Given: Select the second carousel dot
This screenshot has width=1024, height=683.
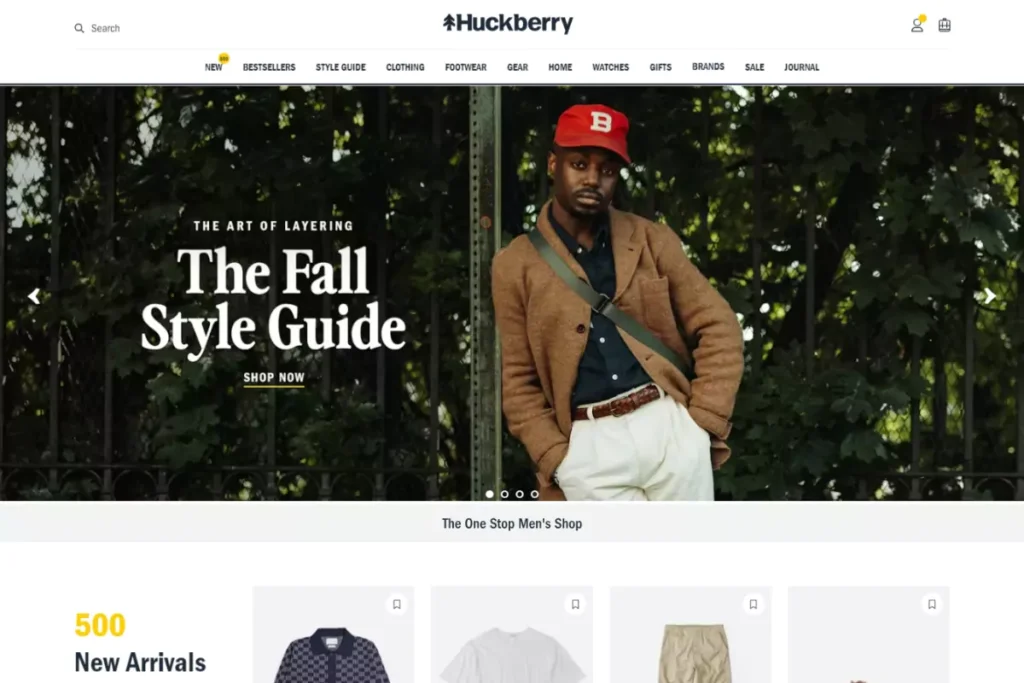Looking at the screenshot, I should pos(504,494).
